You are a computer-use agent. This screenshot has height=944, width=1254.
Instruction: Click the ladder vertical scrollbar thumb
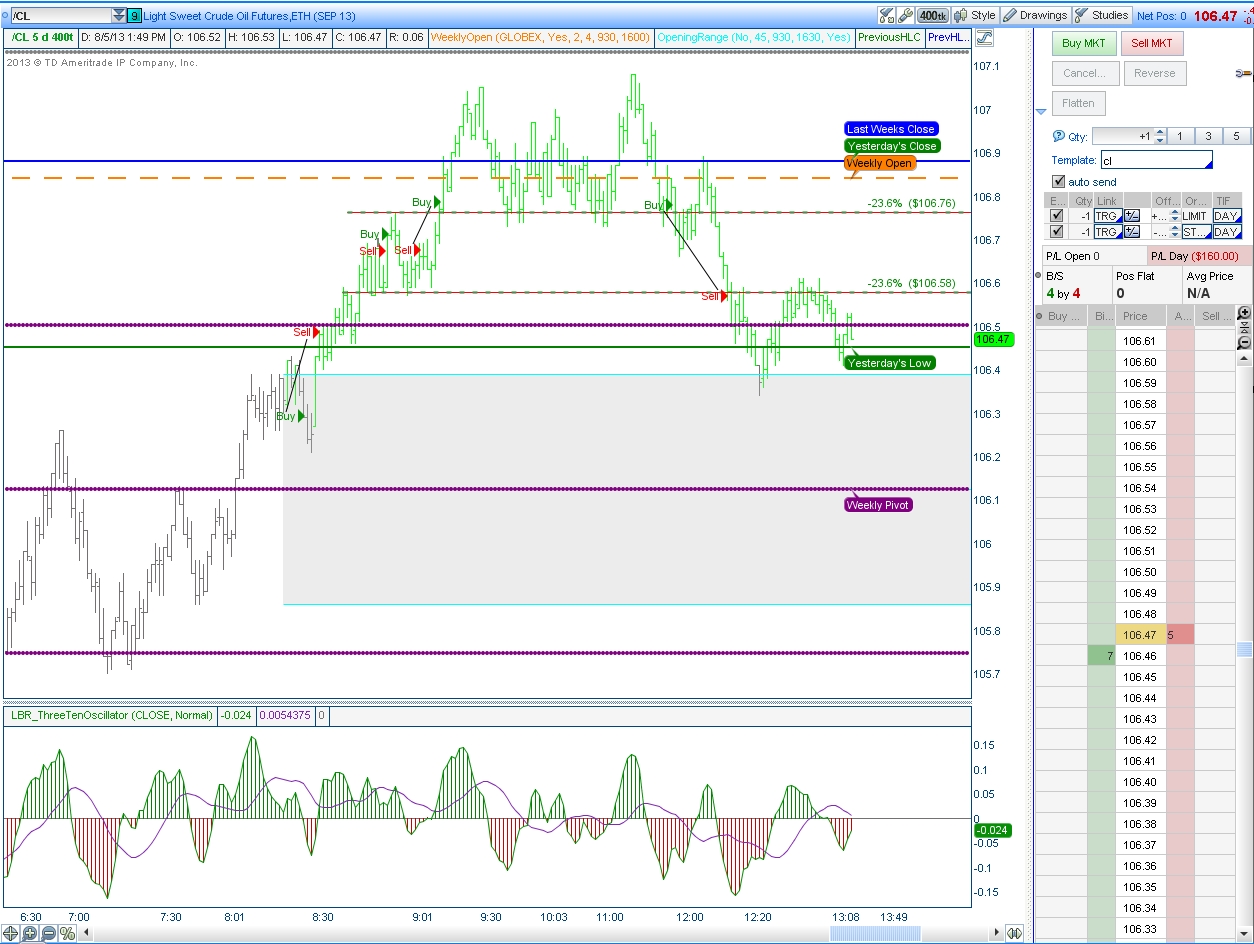coord(1244,650)
